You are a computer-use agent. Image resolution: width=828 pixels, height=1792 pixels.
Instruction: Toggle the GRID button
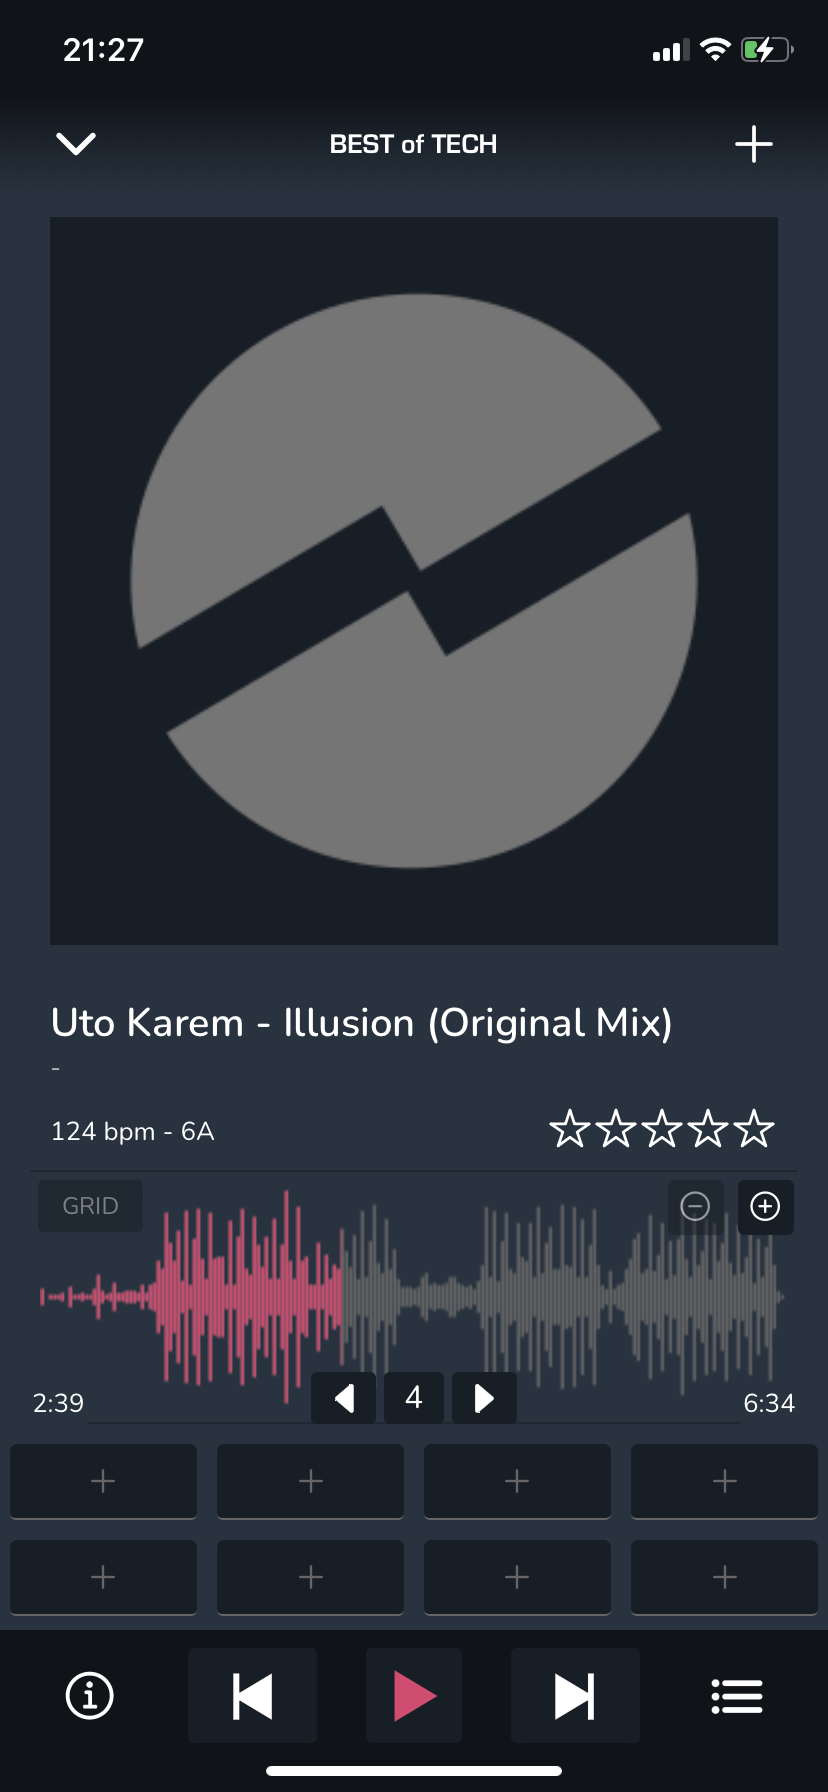(90, 1206)
